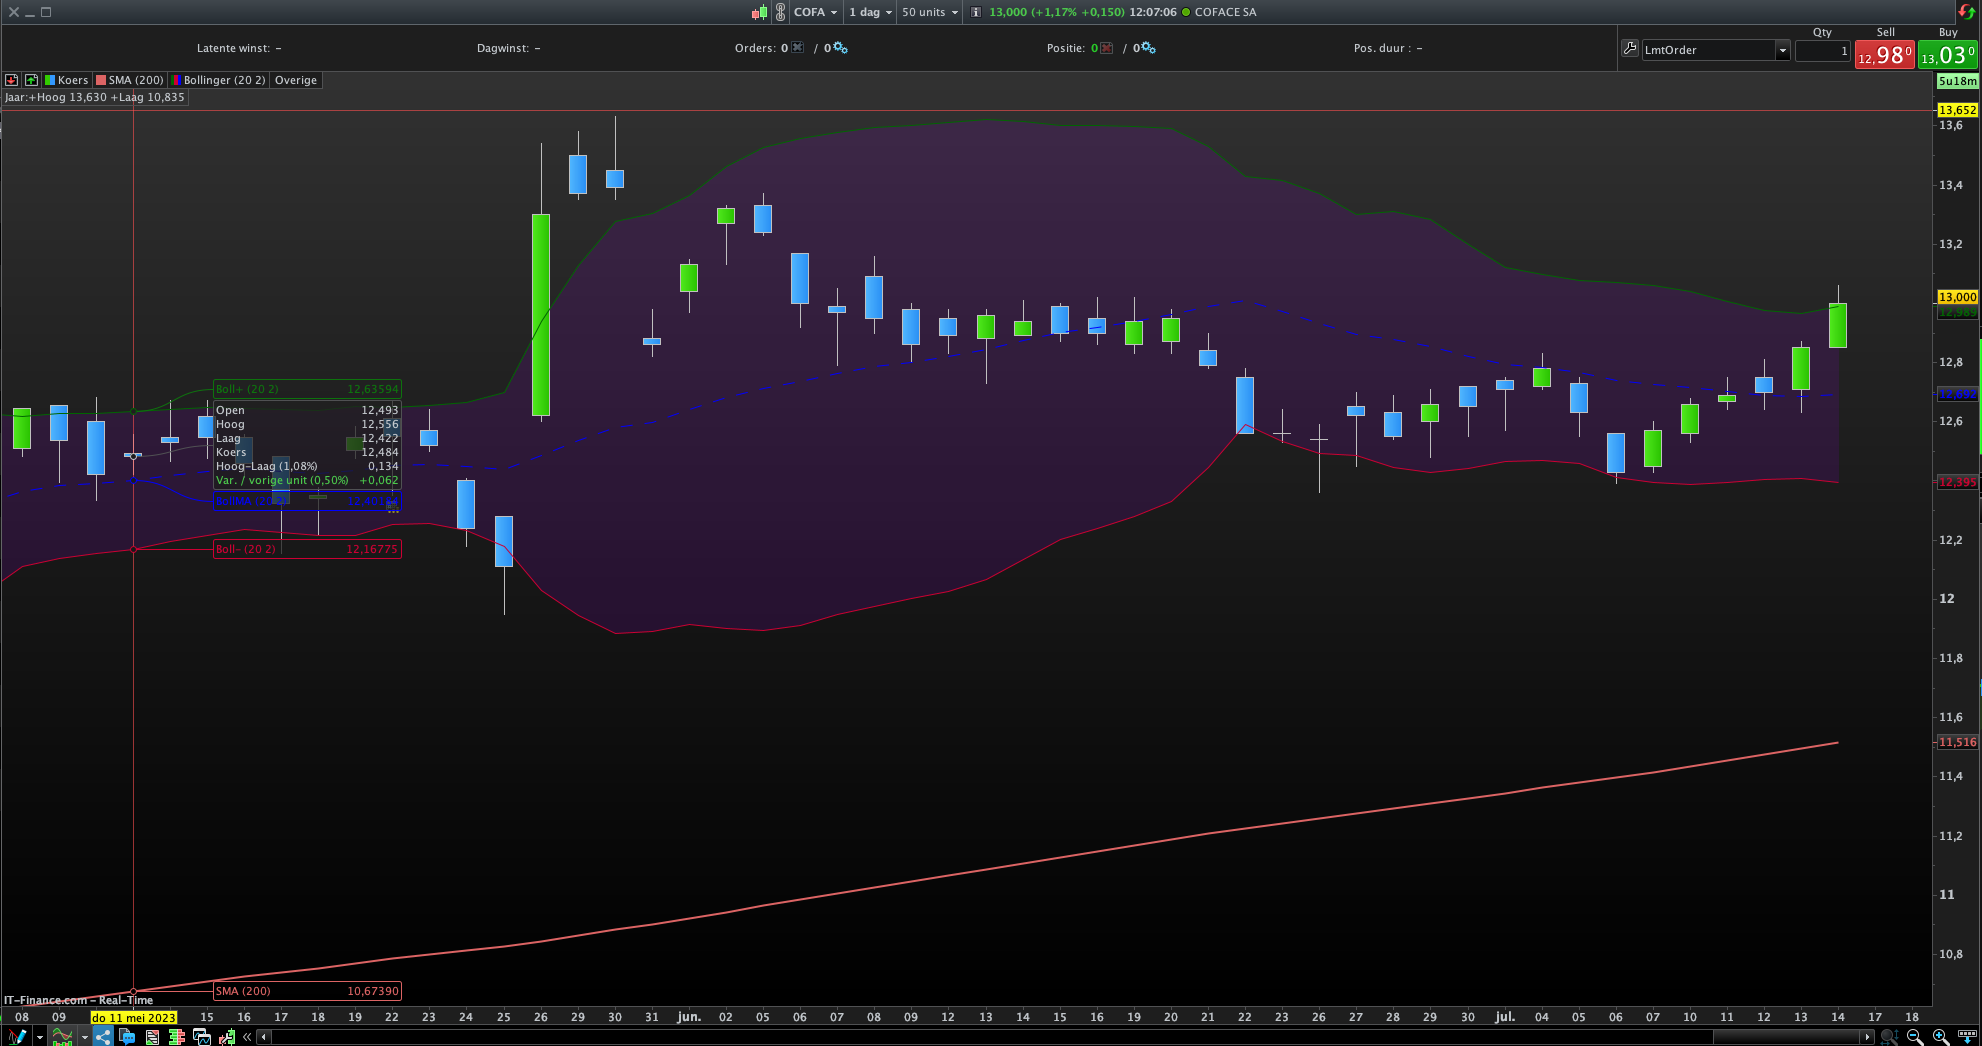Click the 'Pos. duur : –' label

1388,48
